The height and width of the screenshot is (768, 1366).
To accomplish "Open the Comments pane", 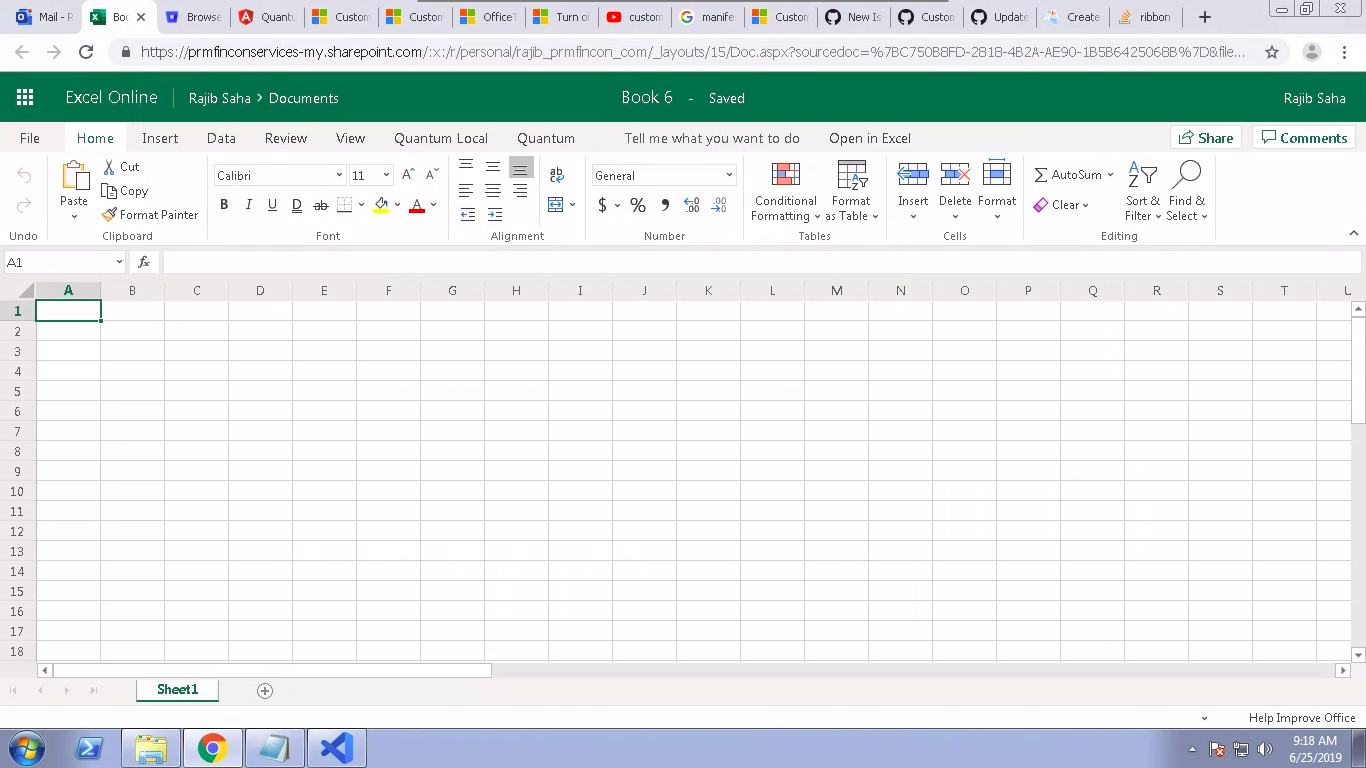I will point(1306,138).
